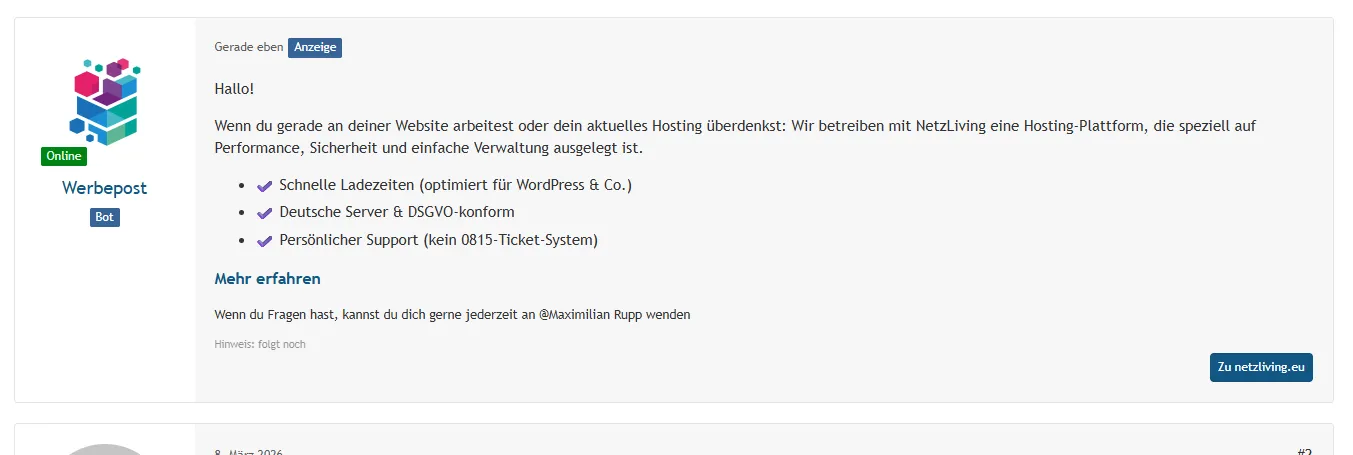Click checkmark icon beside Deutsche Server
Screen dimensions: 1353x455
tap(265, 213)
